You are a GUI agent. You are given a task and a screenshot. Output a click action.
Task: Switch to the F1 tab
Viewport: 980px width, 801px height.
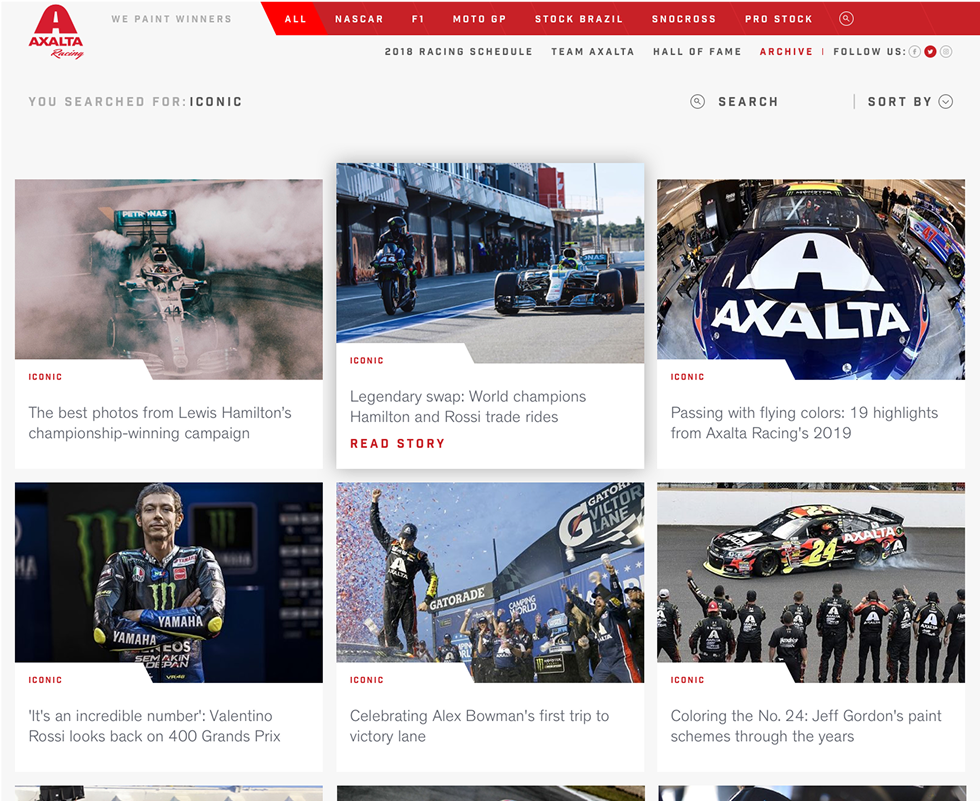[418, 19]
